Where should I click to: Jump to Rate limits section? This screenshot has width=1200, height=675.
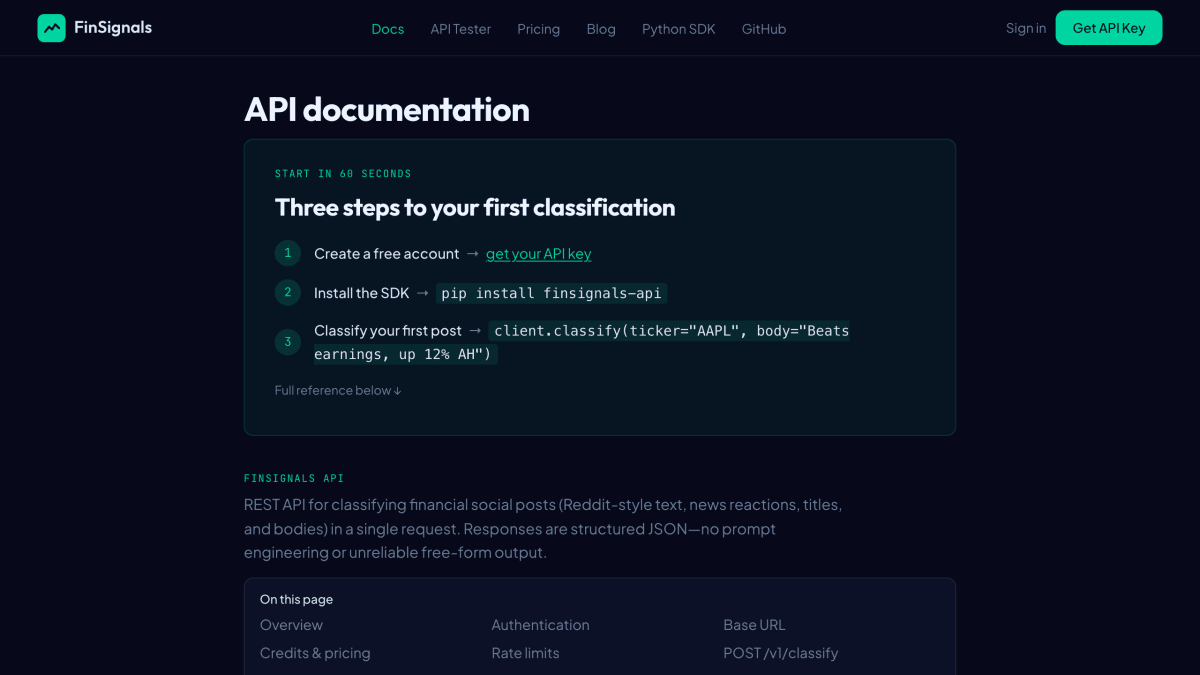click(526, 653)
